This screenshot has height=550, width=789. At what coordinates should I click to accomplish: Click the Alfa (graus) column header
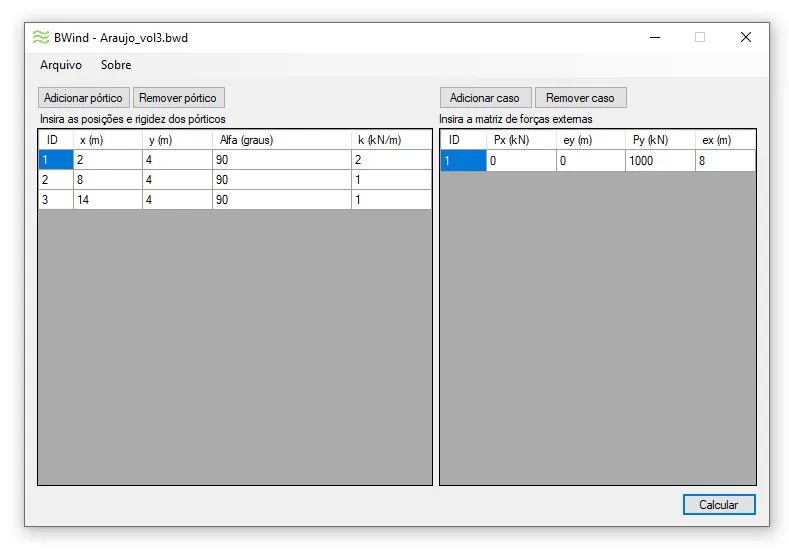(x=281, y=140)
